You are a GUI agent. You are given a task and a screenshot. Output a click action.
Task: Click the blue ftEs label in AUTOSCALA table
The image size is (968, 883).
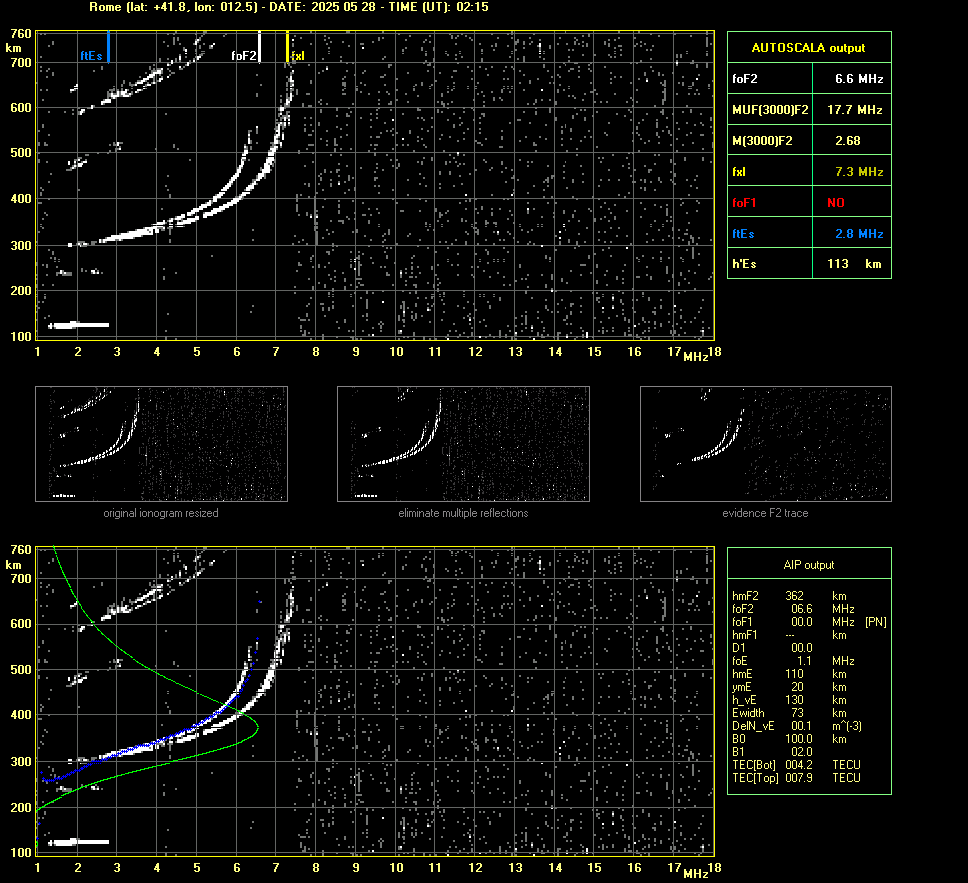(x=743, y=233)
